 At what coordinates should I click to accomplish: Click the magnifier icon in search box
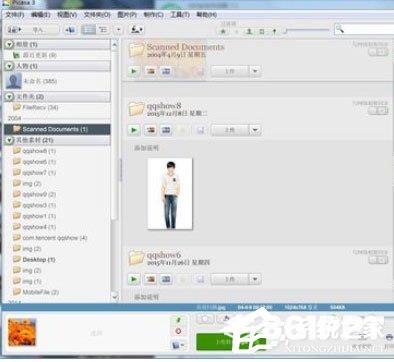pyautogui.click(x=339, y=29)
